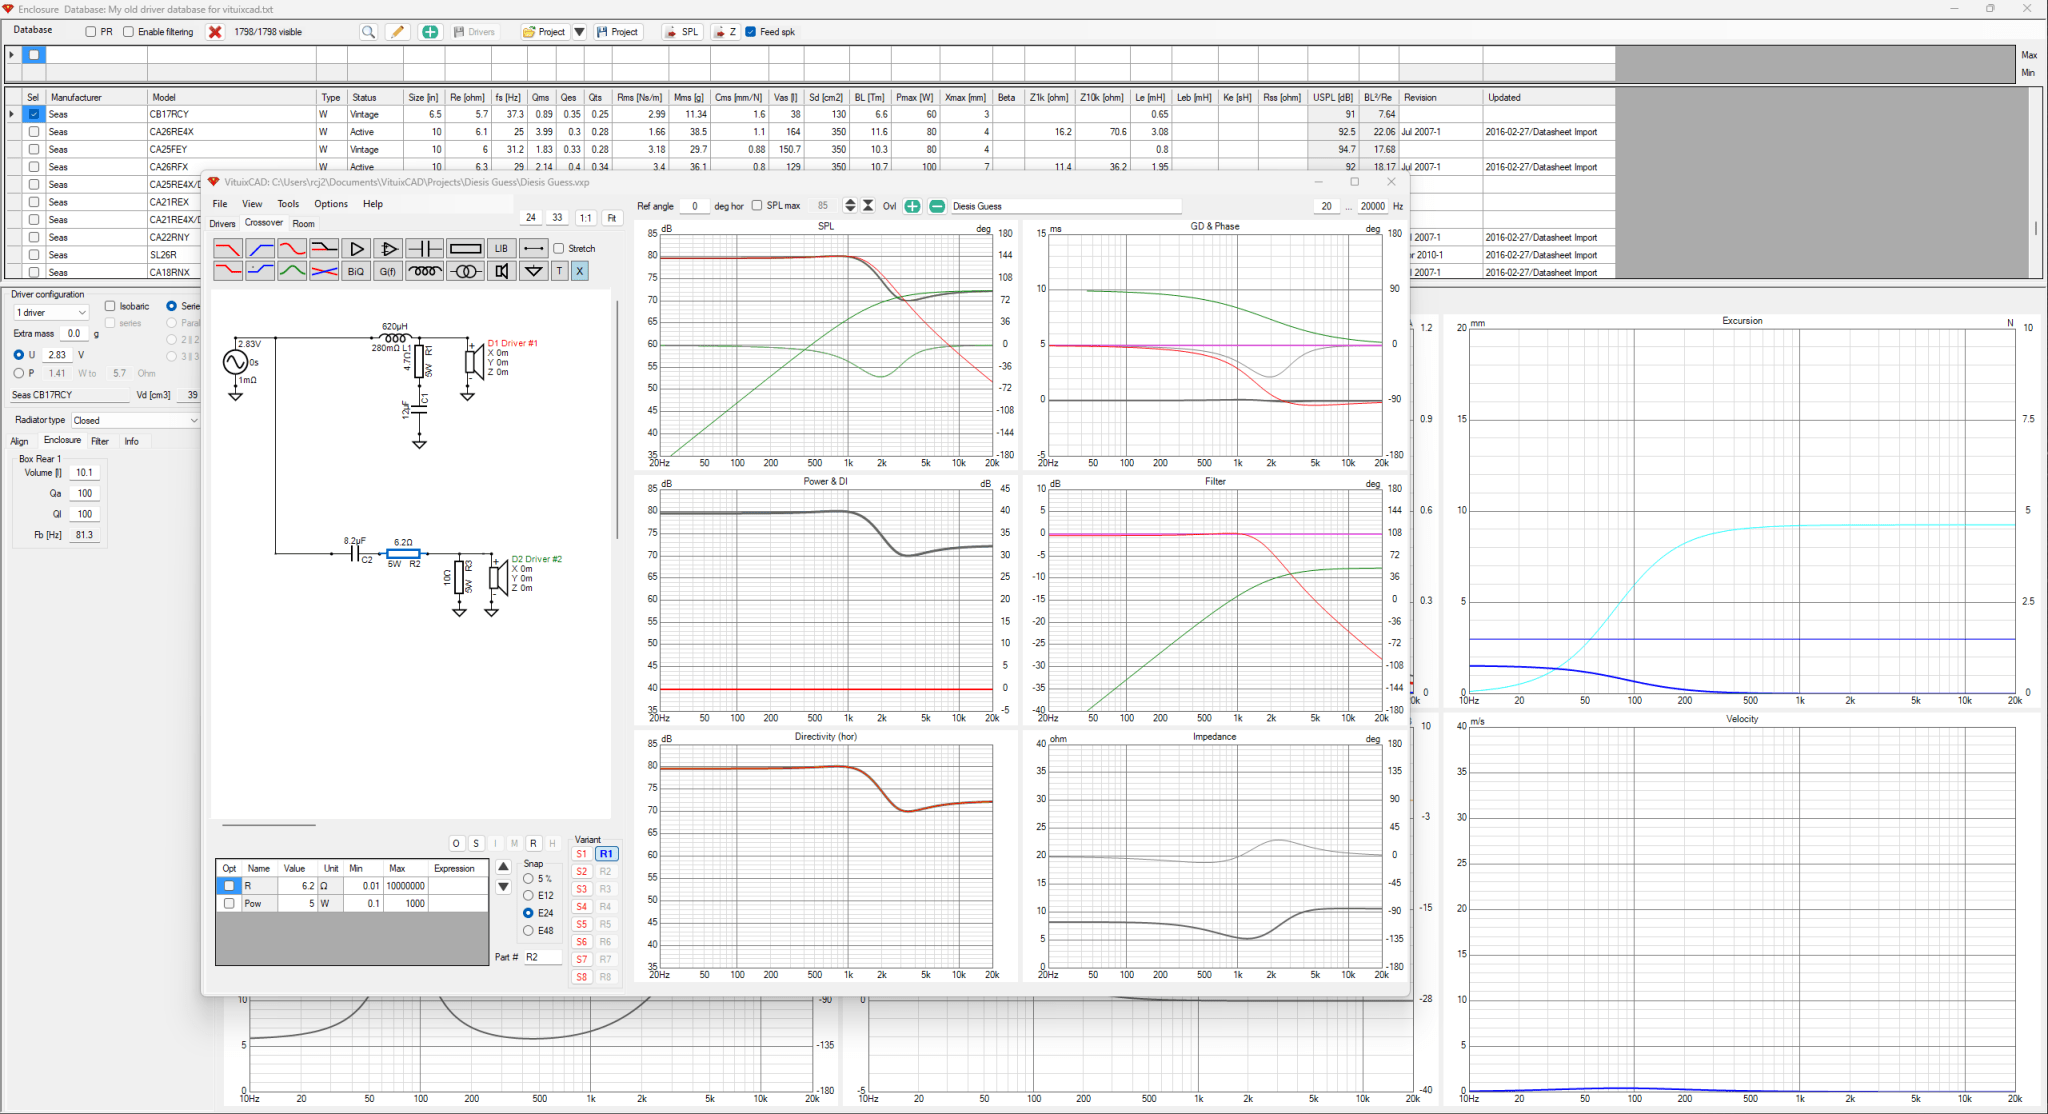The width and height of the screenshot is (2048, 1114).
Task: Move parameter up with the up arrow button
Action: [x=503, y=867]
